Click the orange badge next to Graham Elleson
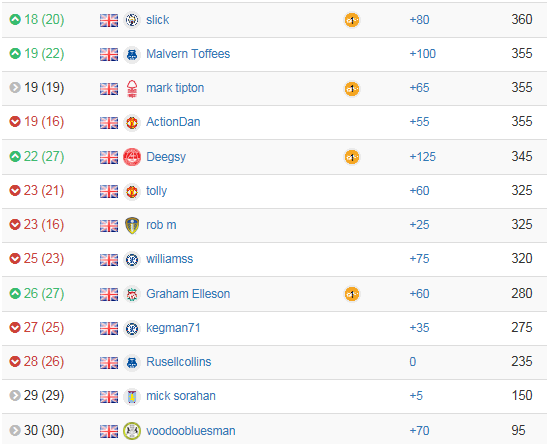The height and width of the screenshot is (444, 547). (x=352, y=294)
